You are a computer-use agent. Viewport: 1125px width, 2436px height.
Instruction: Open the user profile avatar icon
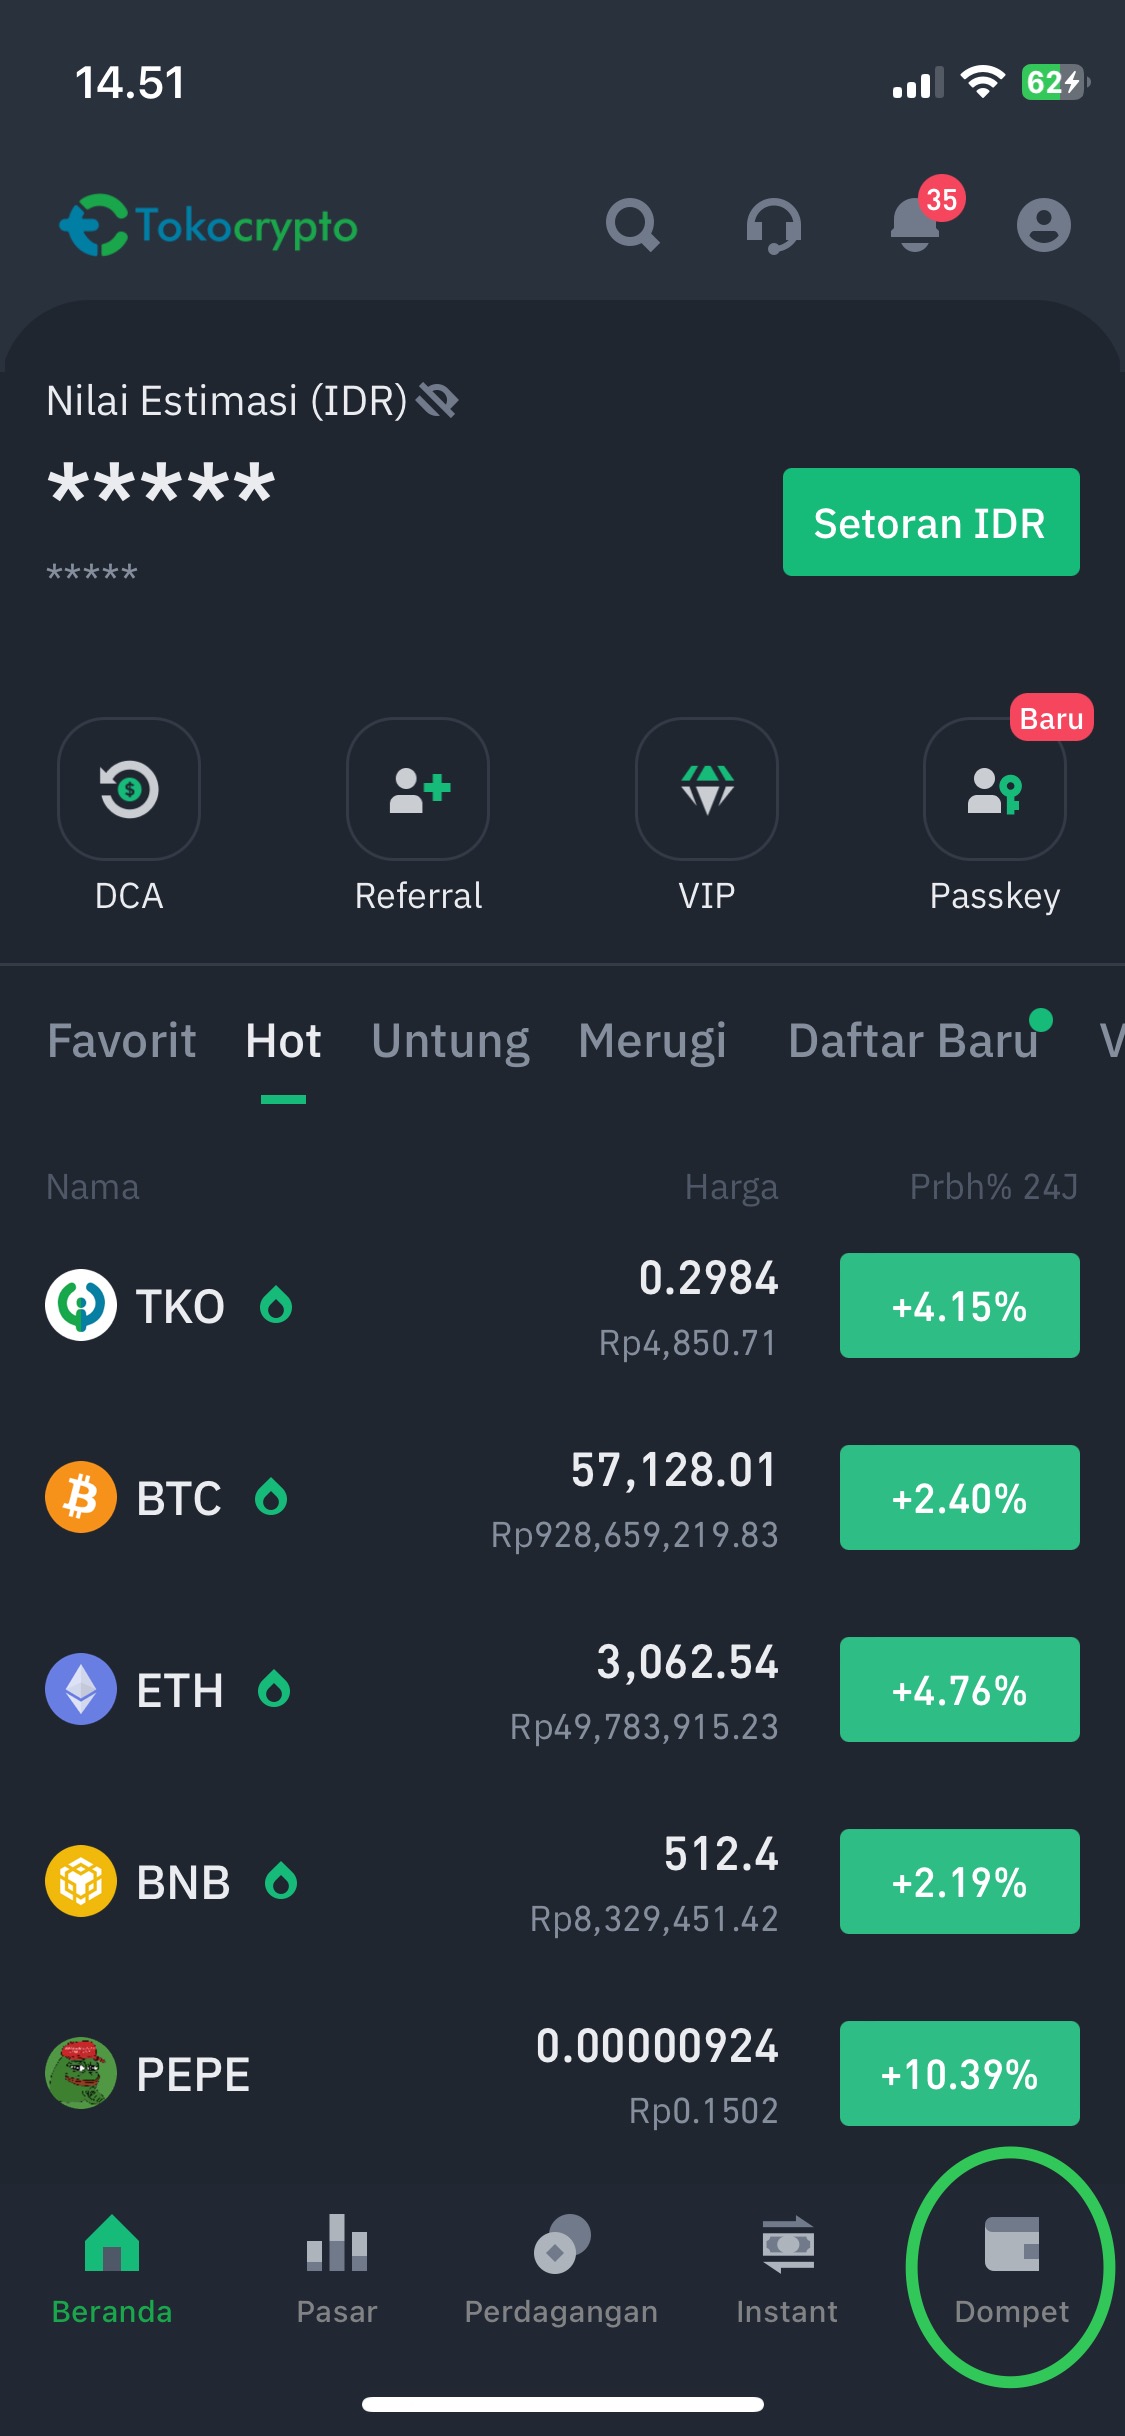pos(1043,225)
